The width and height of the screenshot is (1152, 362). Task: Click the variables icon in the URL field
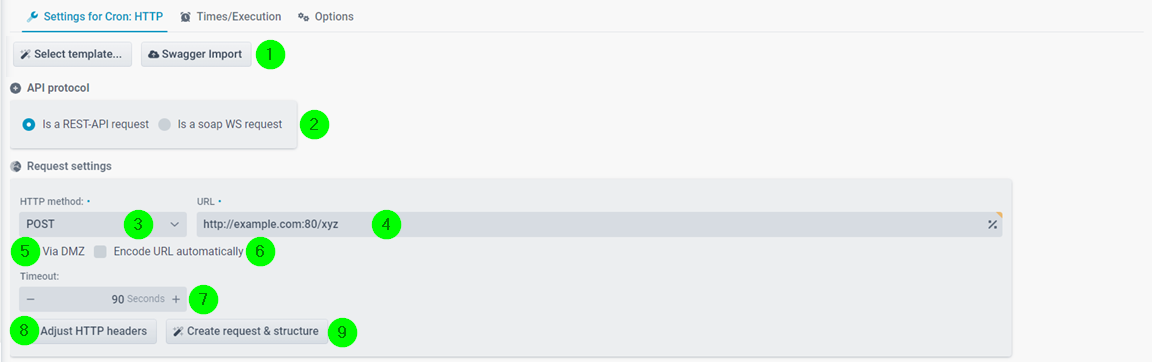[x=992, y=225]
